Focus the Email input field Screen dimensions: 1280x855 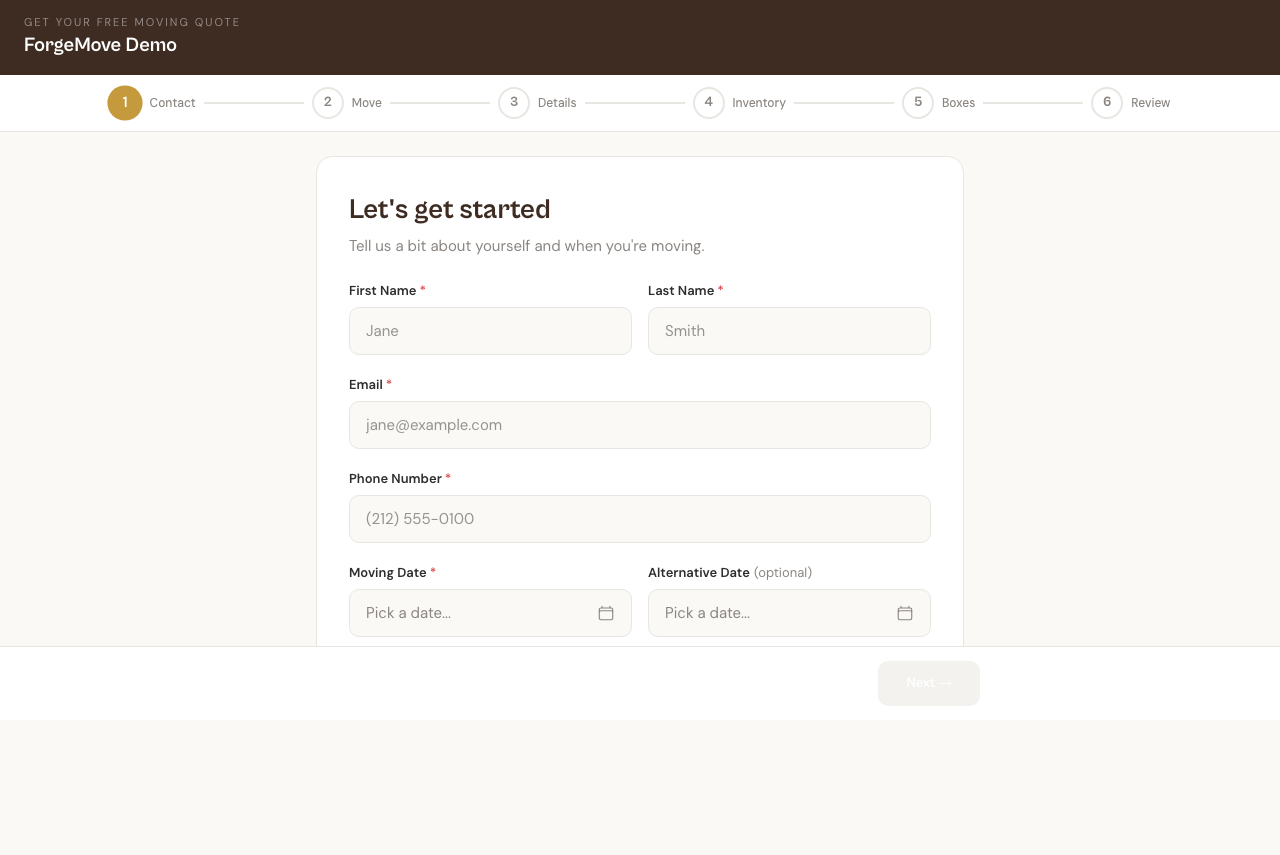(x=640, y=425)
